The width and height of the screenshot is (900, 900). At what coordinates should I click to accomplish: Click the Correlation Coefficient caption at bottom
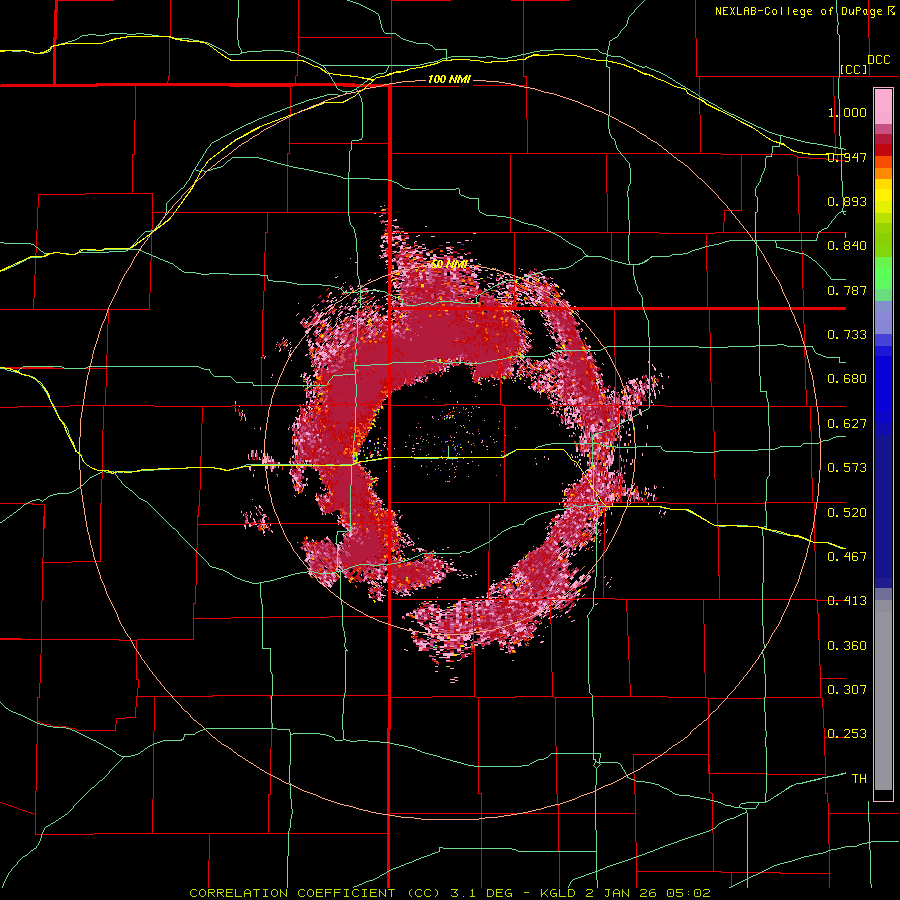point(450,893)
